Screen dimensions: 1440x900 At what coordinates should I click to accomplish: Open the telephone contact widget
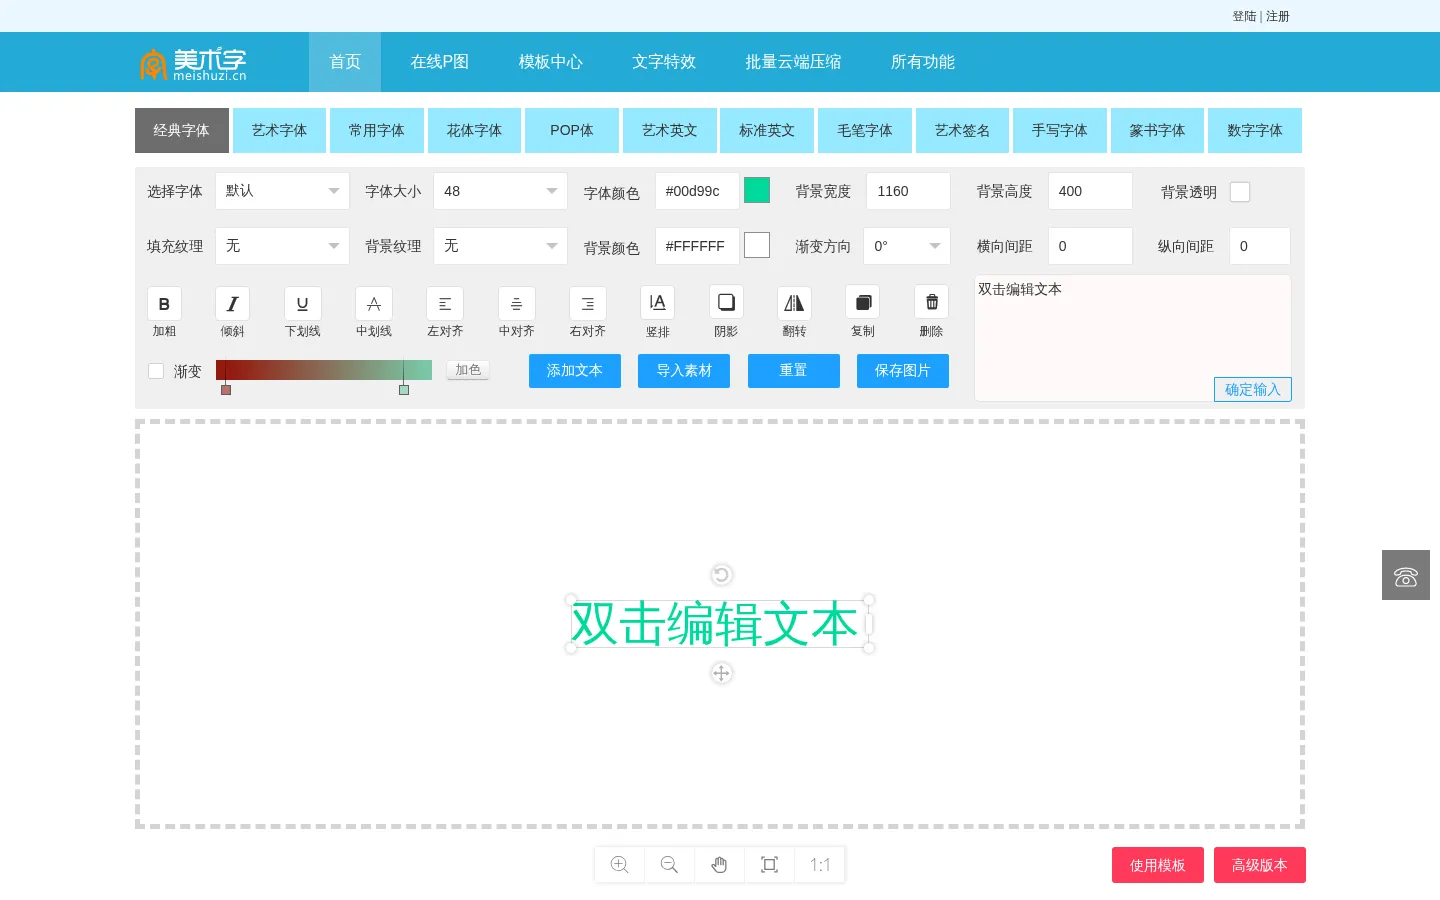pyautogui.click(x=1406, y=575)
